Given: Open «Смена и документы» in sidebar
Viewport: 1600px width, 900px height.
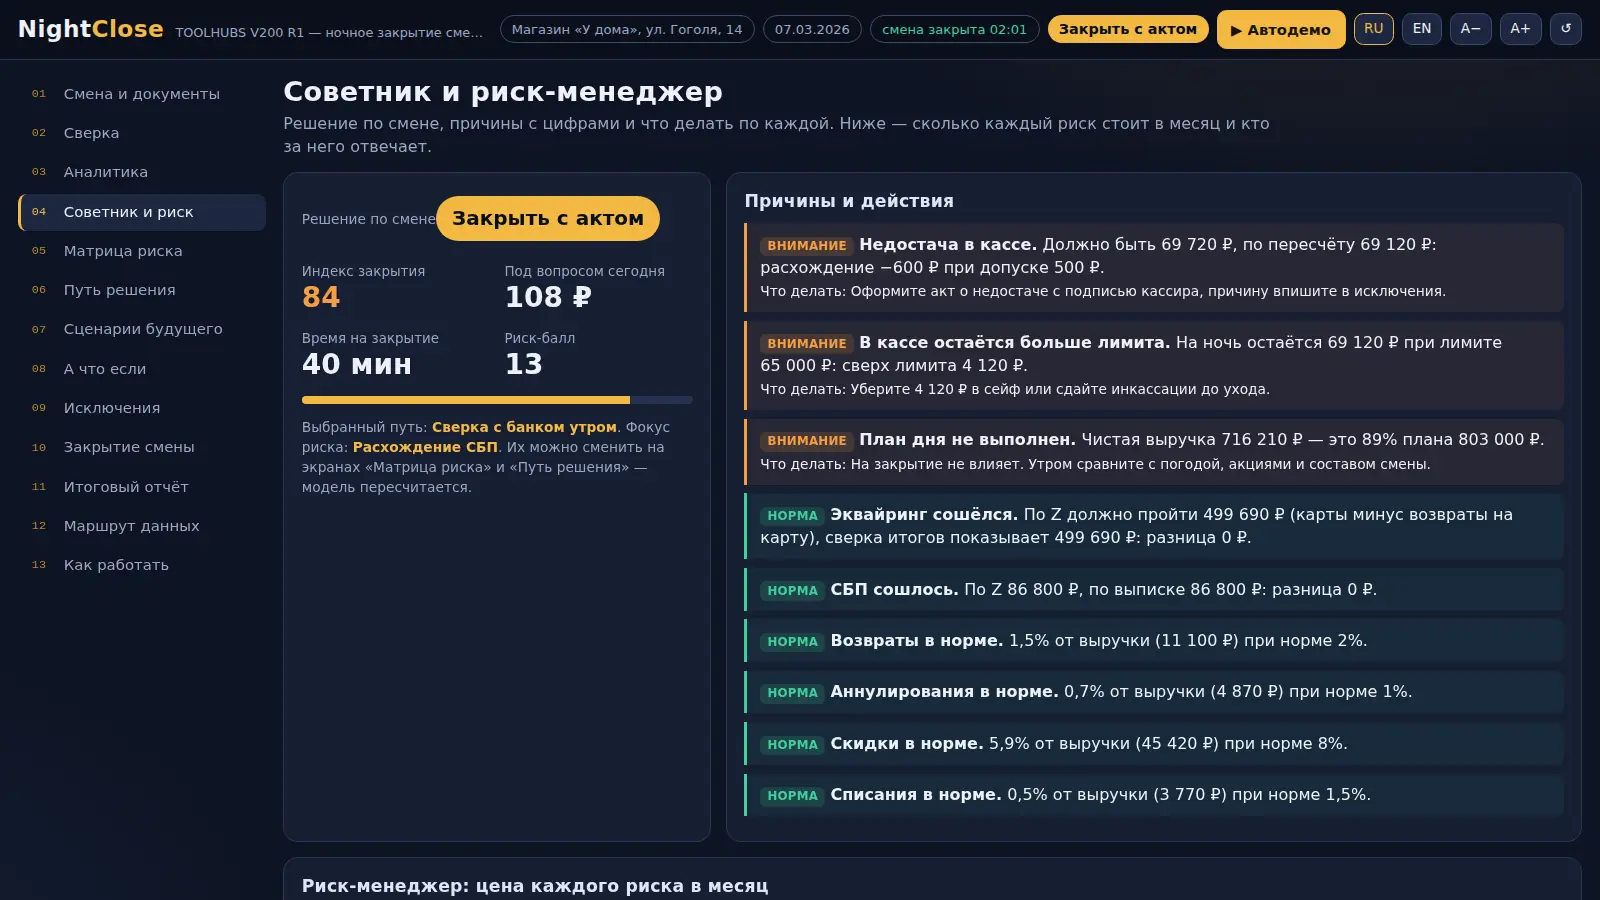Looking at the screenshot, I should 142,94.
